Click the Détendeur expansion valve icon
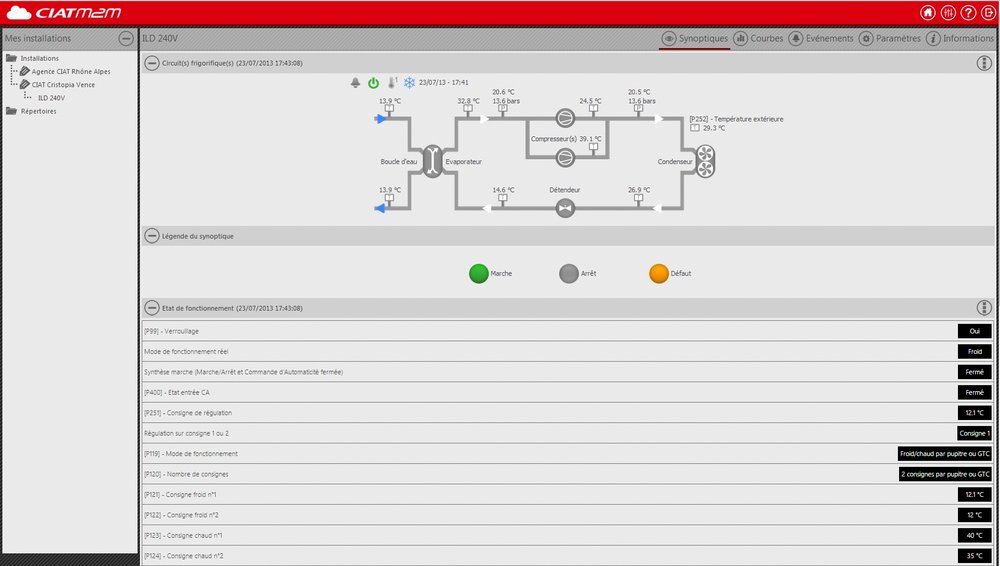 click(x=565, y=208)
